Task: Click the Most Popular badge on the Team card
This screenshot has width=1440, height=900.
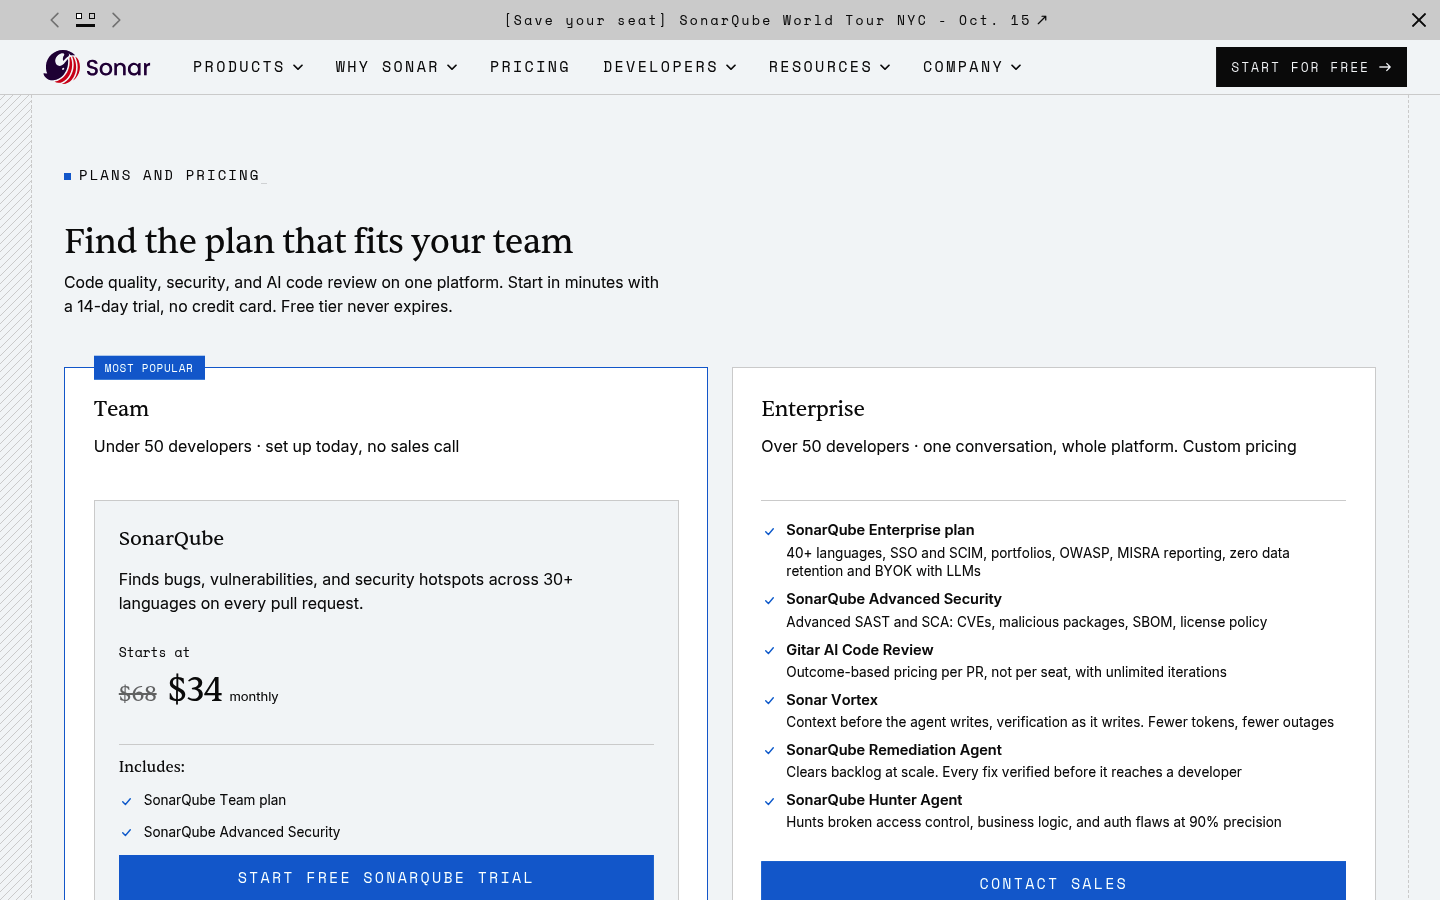Action: click(149, 368)
